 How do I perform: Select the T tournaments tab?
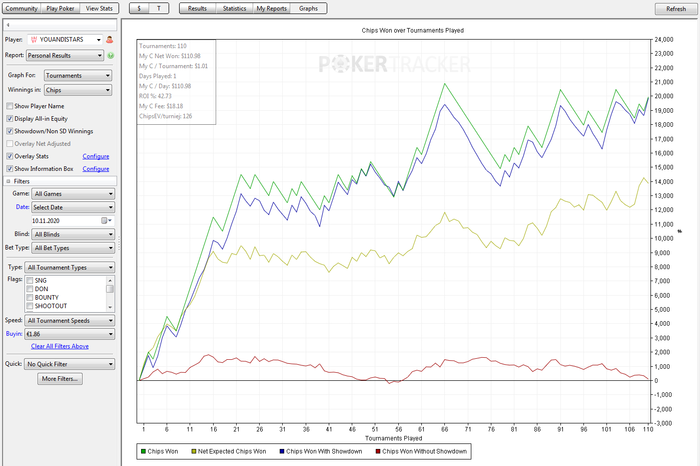tap(159, 8)
